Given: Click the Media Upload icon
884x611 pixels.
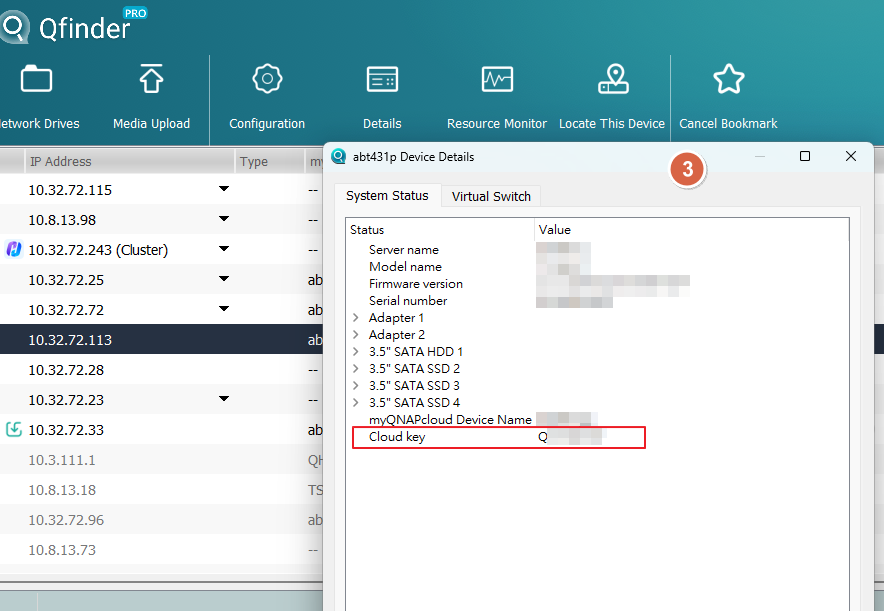Looking at the screenshot, I should [151, 79].
